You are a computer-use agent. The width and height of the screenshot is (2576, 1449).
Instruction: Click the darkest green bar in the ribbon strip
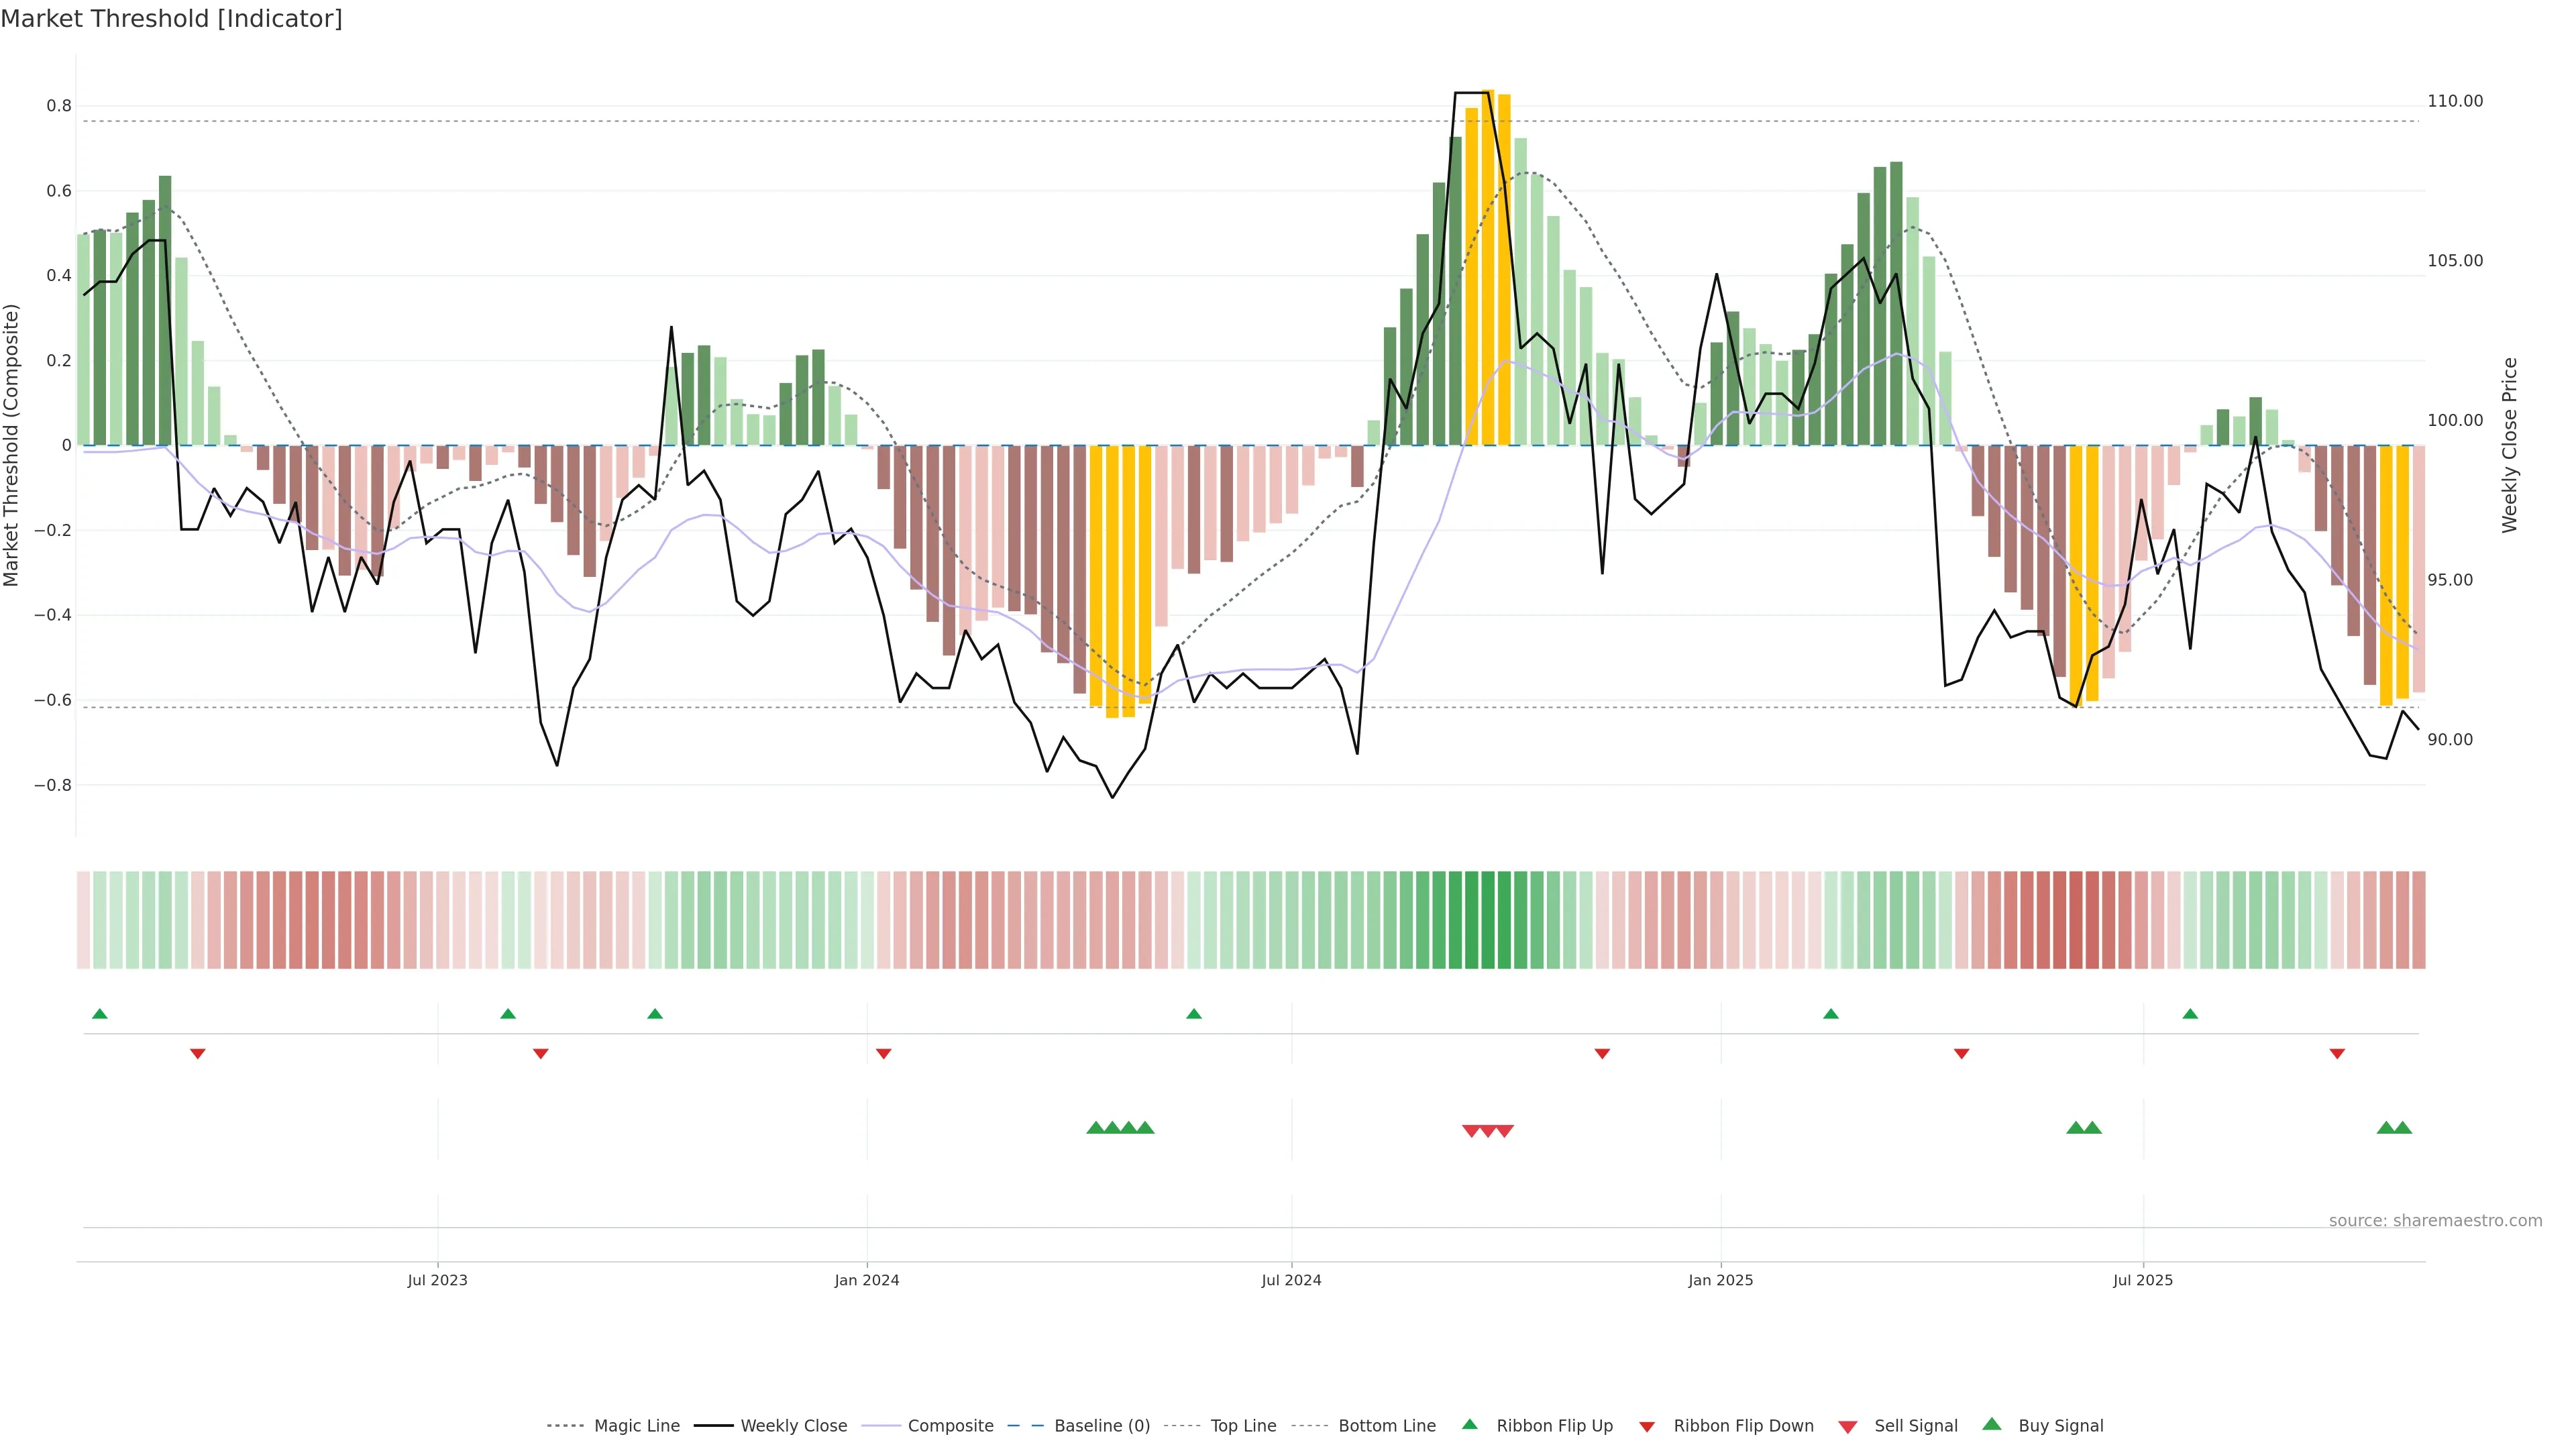pos(1488,920)
